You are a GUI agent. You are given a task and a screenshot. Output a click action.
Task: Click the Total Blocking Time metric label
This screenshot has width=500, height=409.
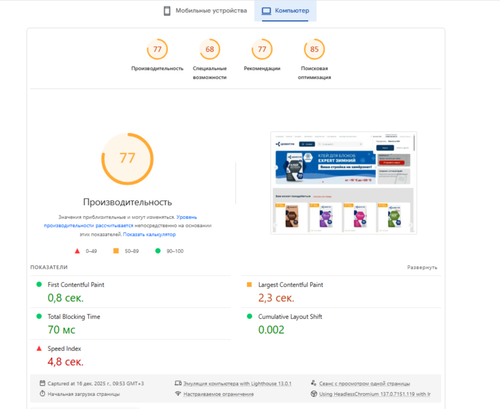click(74, 317)
